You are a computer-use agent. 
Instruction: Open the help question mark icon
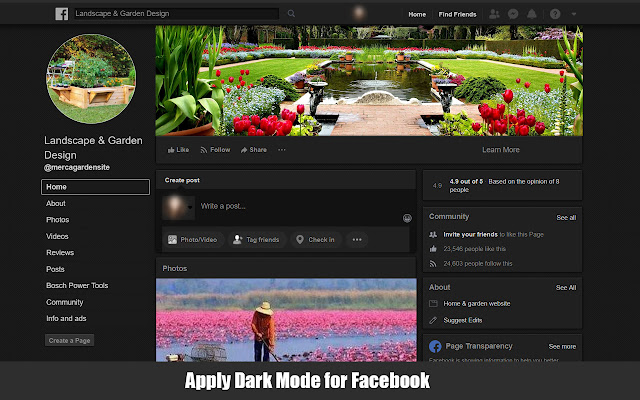coord(554,14)
